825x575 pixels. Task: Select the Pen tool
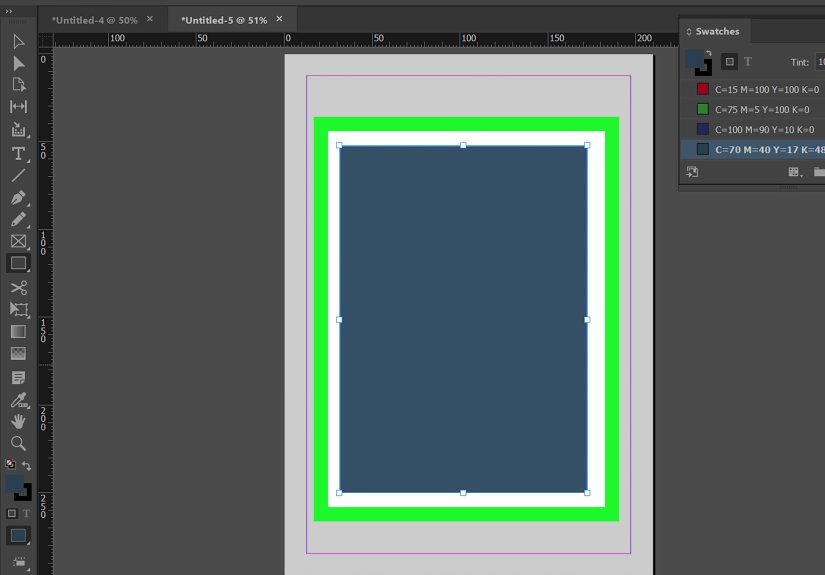[18, 197]
